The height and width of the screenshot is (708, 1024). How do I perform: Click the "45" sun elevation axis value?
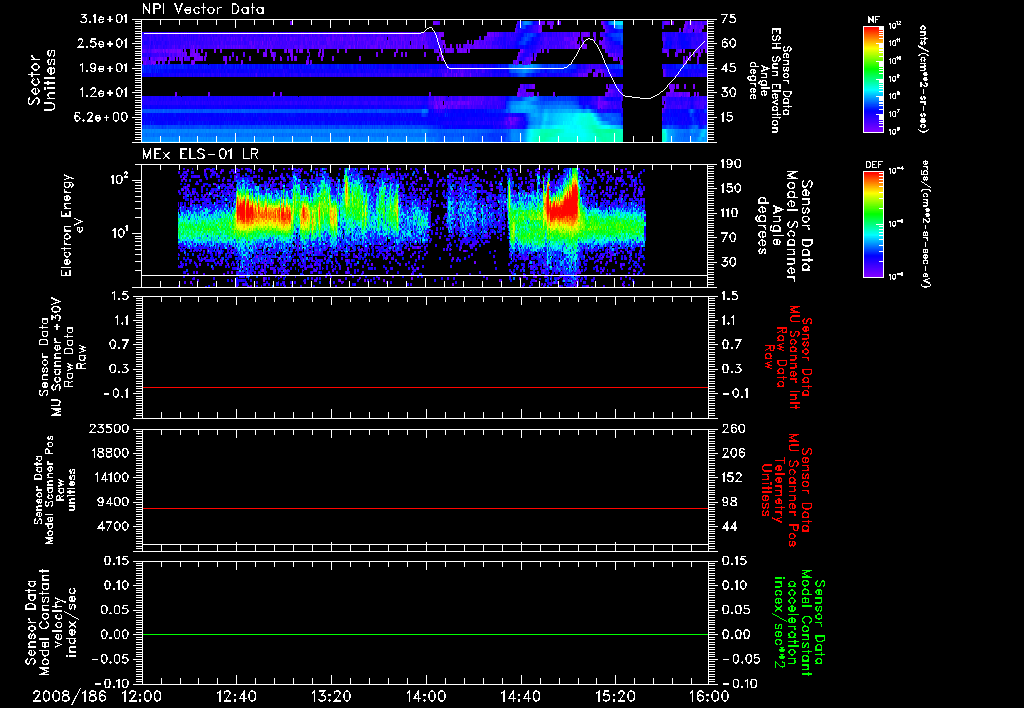[x=728, y=68]
